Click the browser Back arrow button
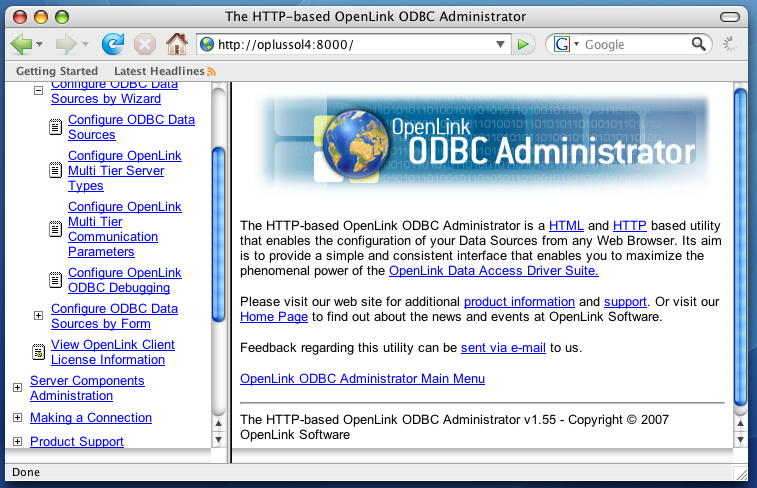 pos(21,44)
